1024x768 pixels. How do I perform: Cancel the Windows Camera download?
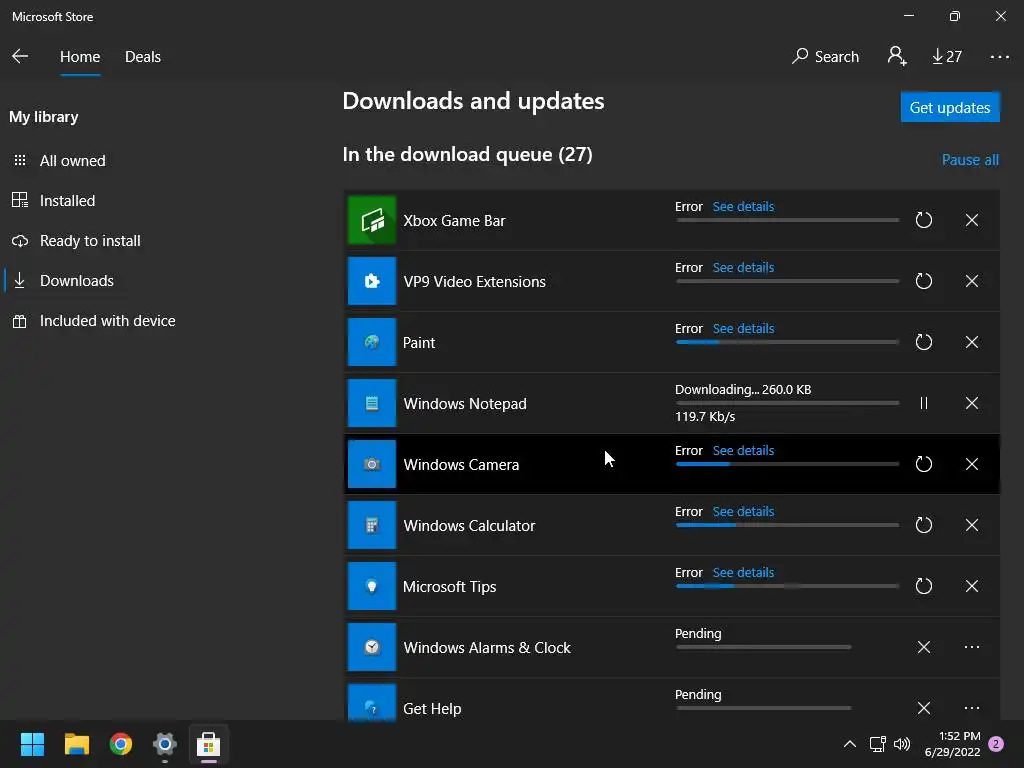(x=972, y=464)
